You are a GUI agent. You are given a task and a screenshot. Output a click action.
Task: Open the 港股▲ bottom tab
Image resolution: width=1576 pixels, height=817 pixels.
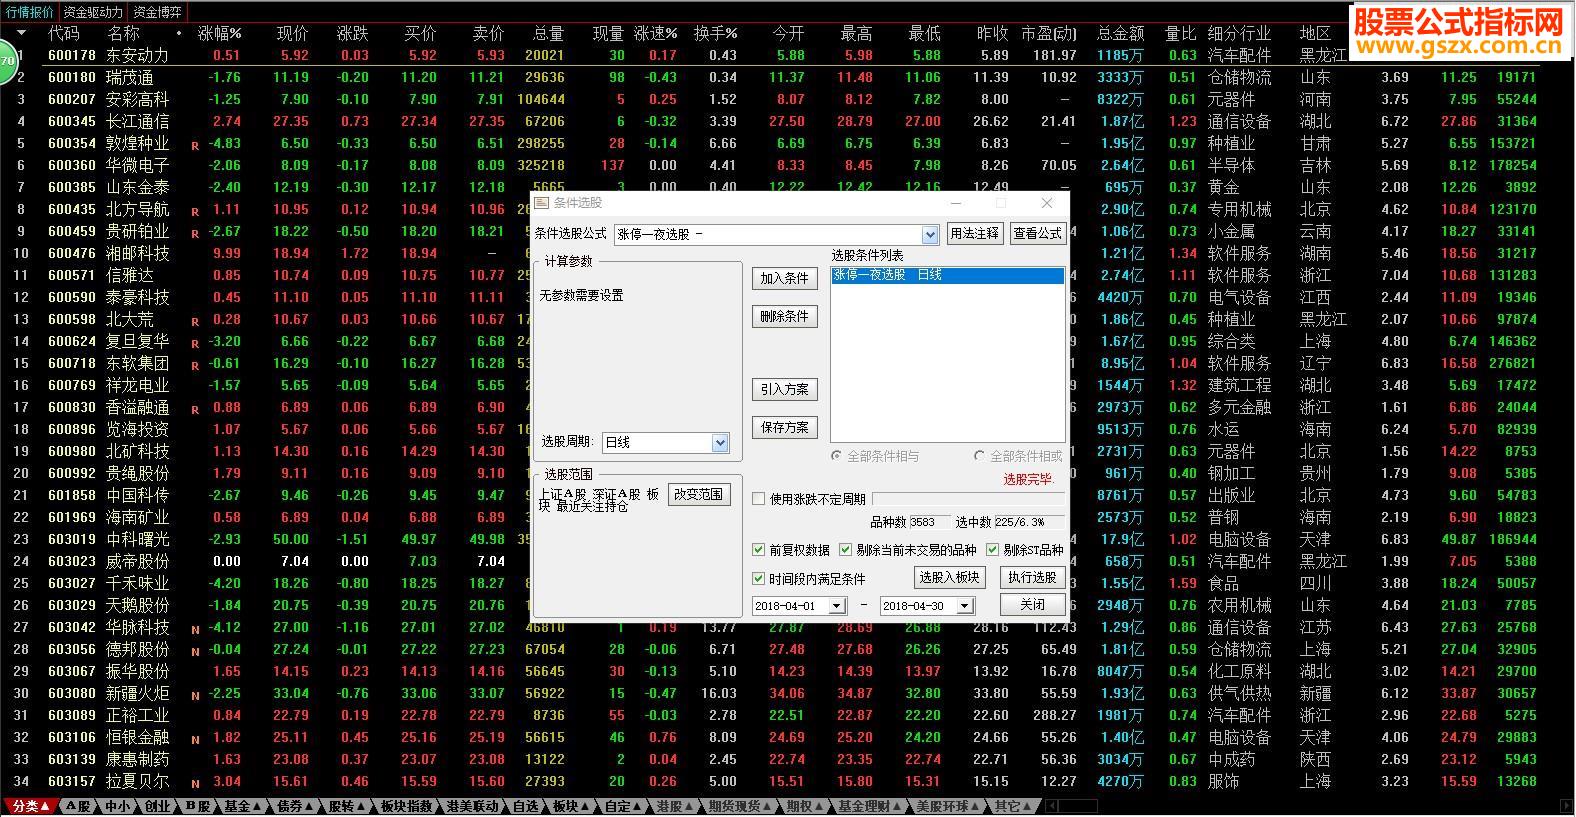pyautogui.click(x=676, y=806)
